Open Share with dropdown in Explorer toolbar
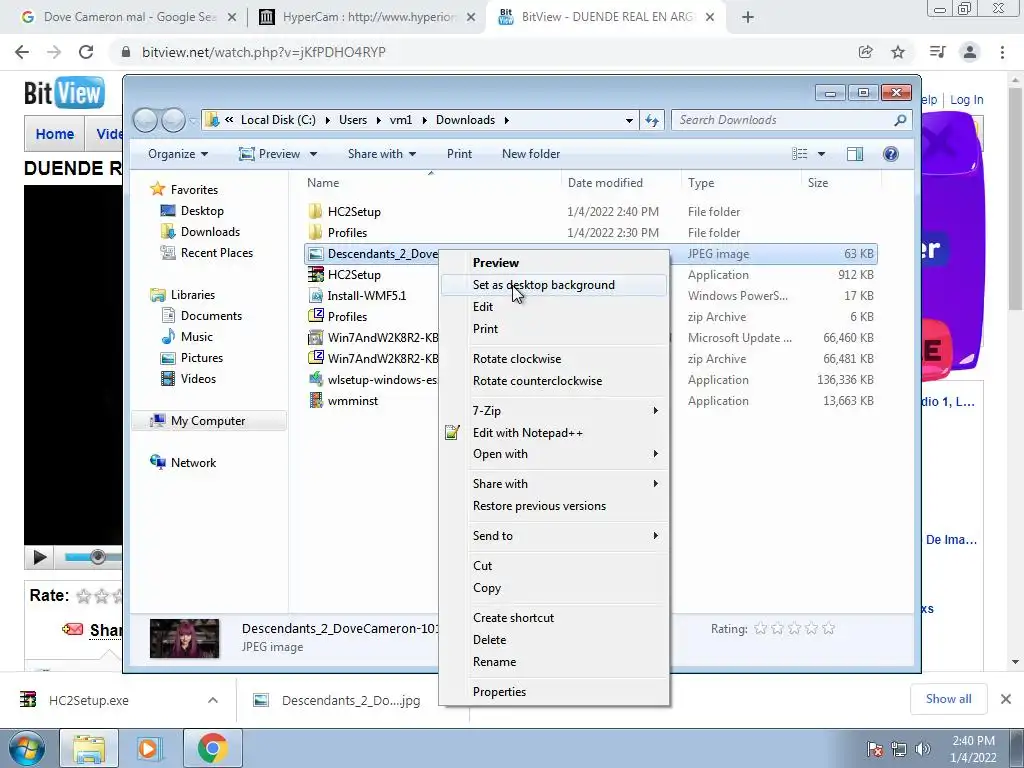 (381, 154)
